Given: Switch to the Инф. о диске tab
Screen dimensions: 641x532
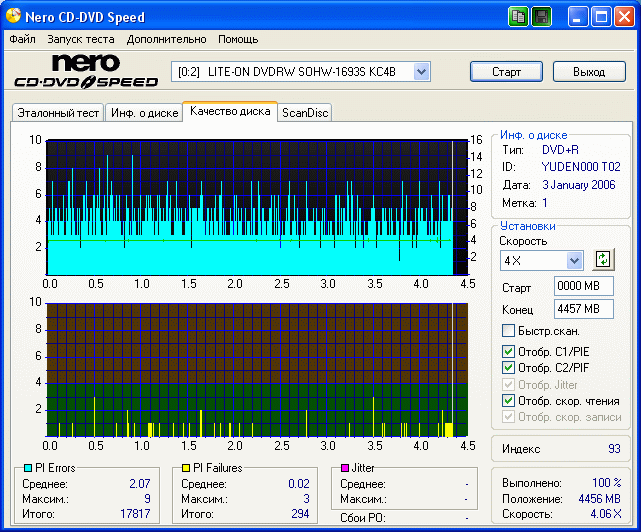Looking at the screenshot, I should coord(144,113).
